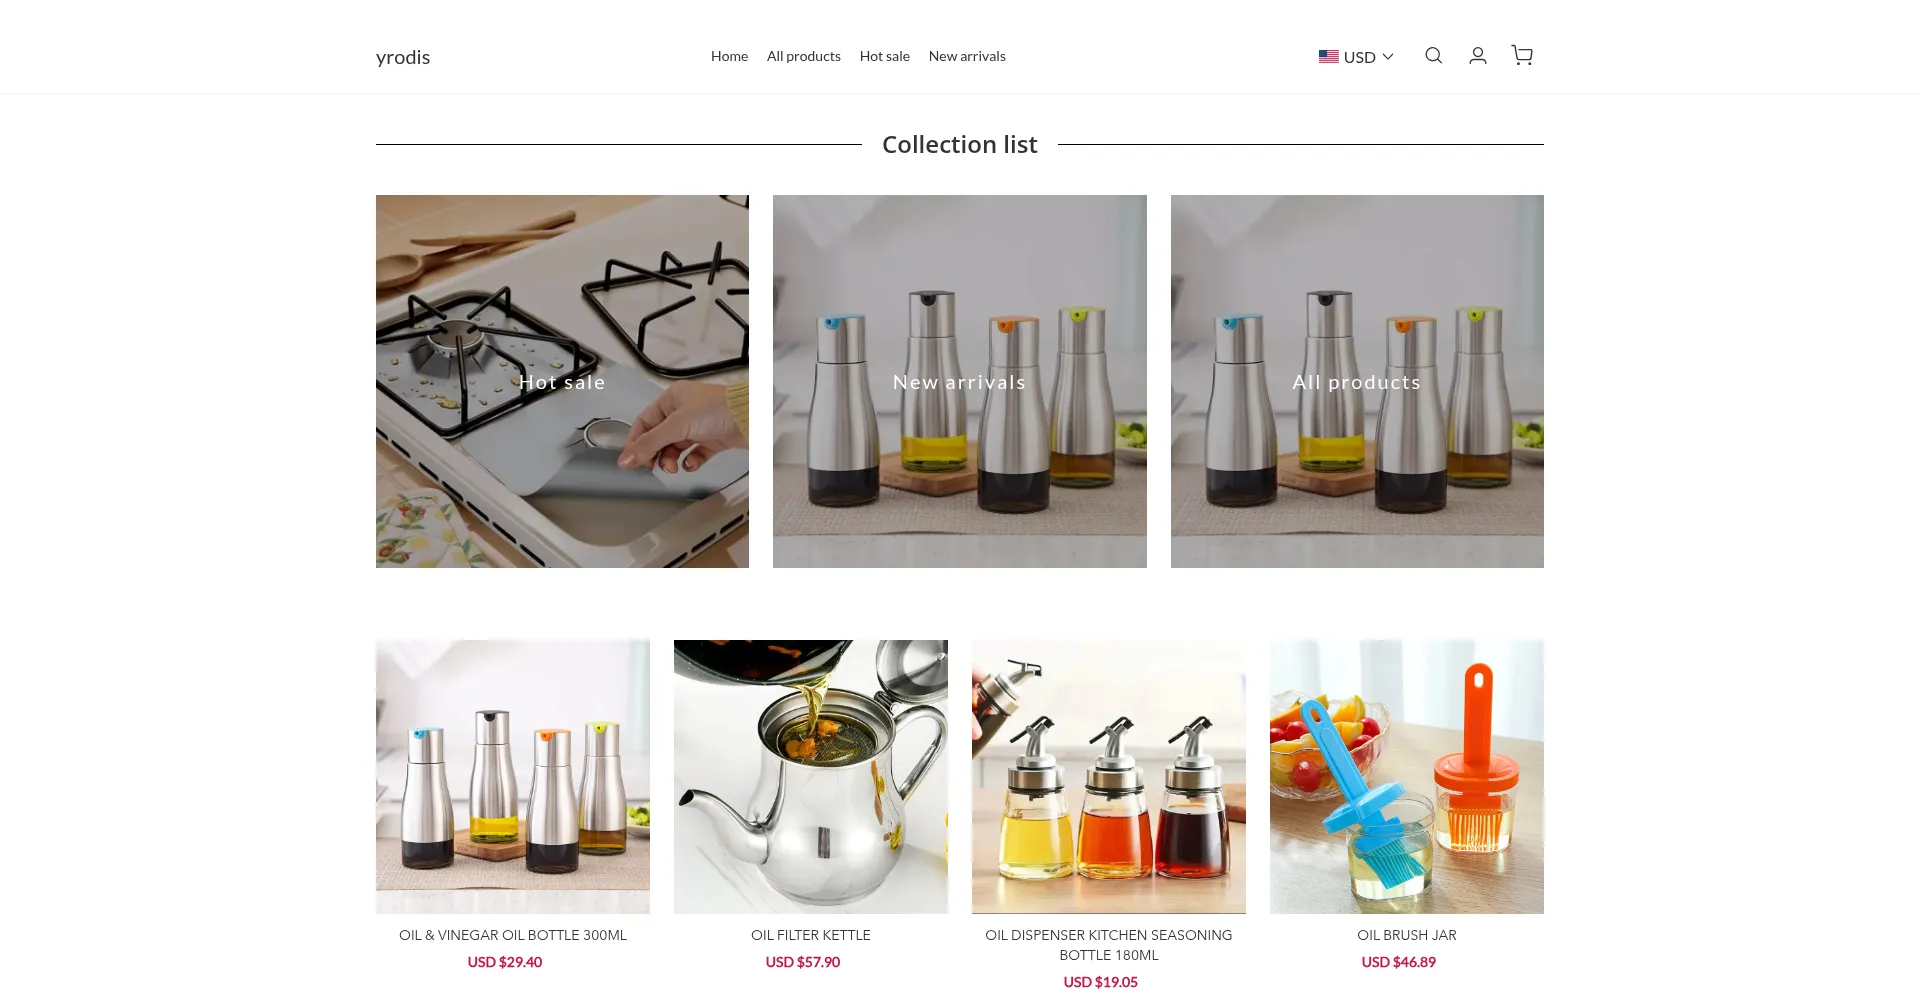Select Hot sale in the top menu
Viewport: 1920px width, 993px height.
click(x=884, y=56)
